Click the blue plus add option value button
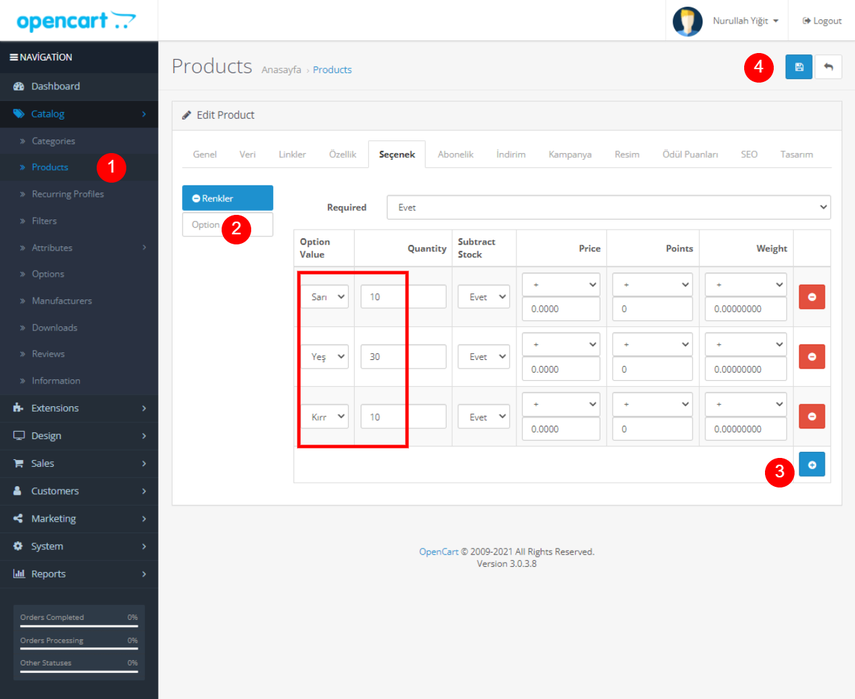855x699 pixels. 811,465
